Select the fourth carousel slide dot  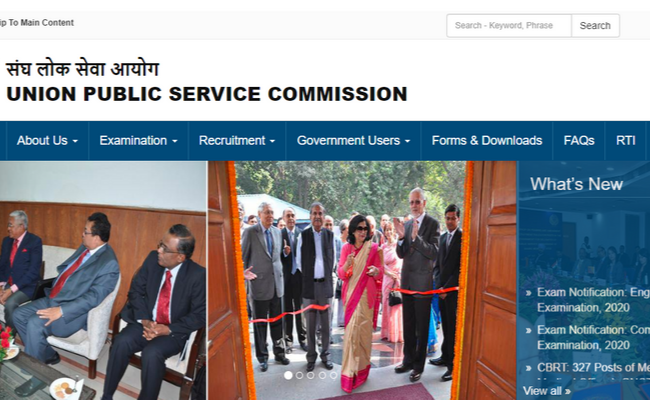coord(322,375)
